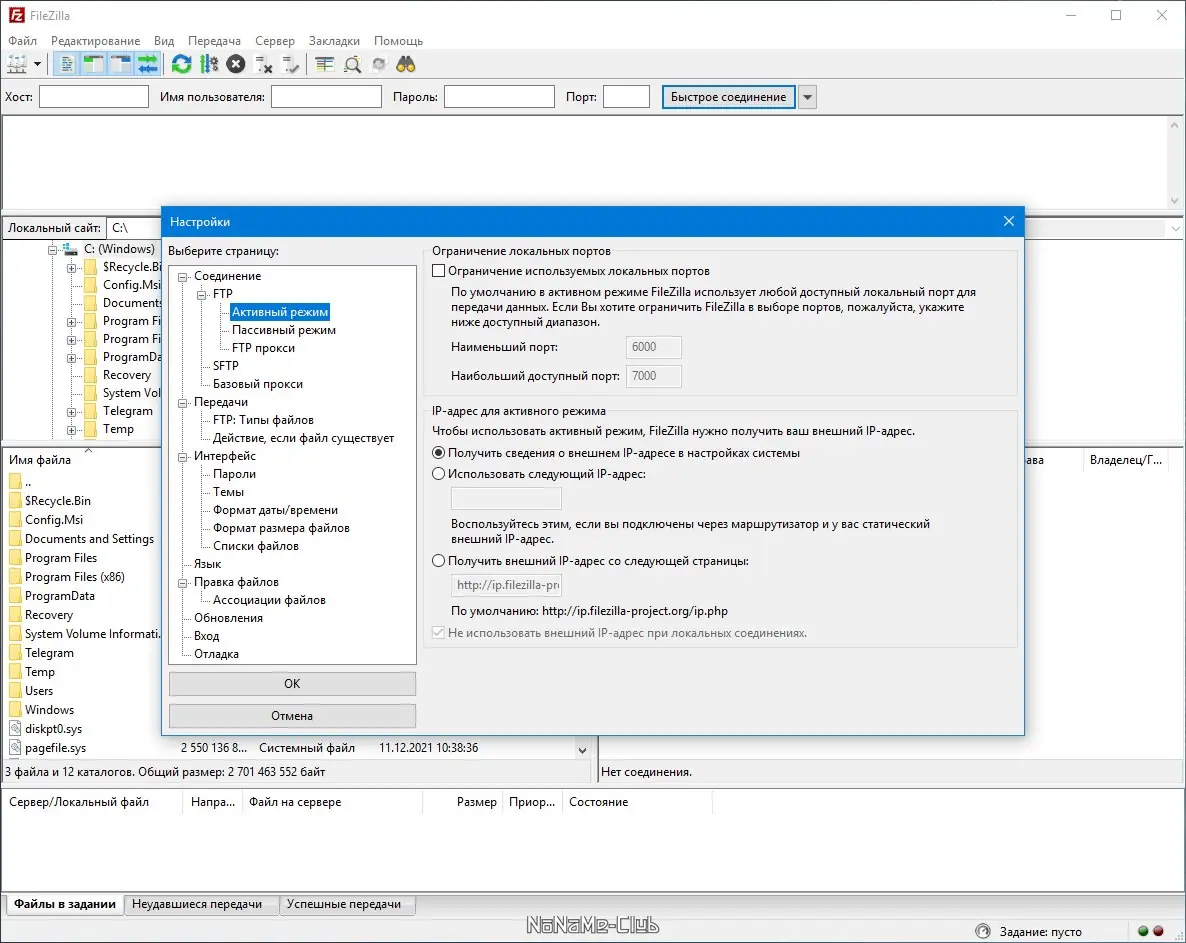Viewport: 1186px width, 943px height.
Task: Open file search binoculars icon
Action: point(406,64)
